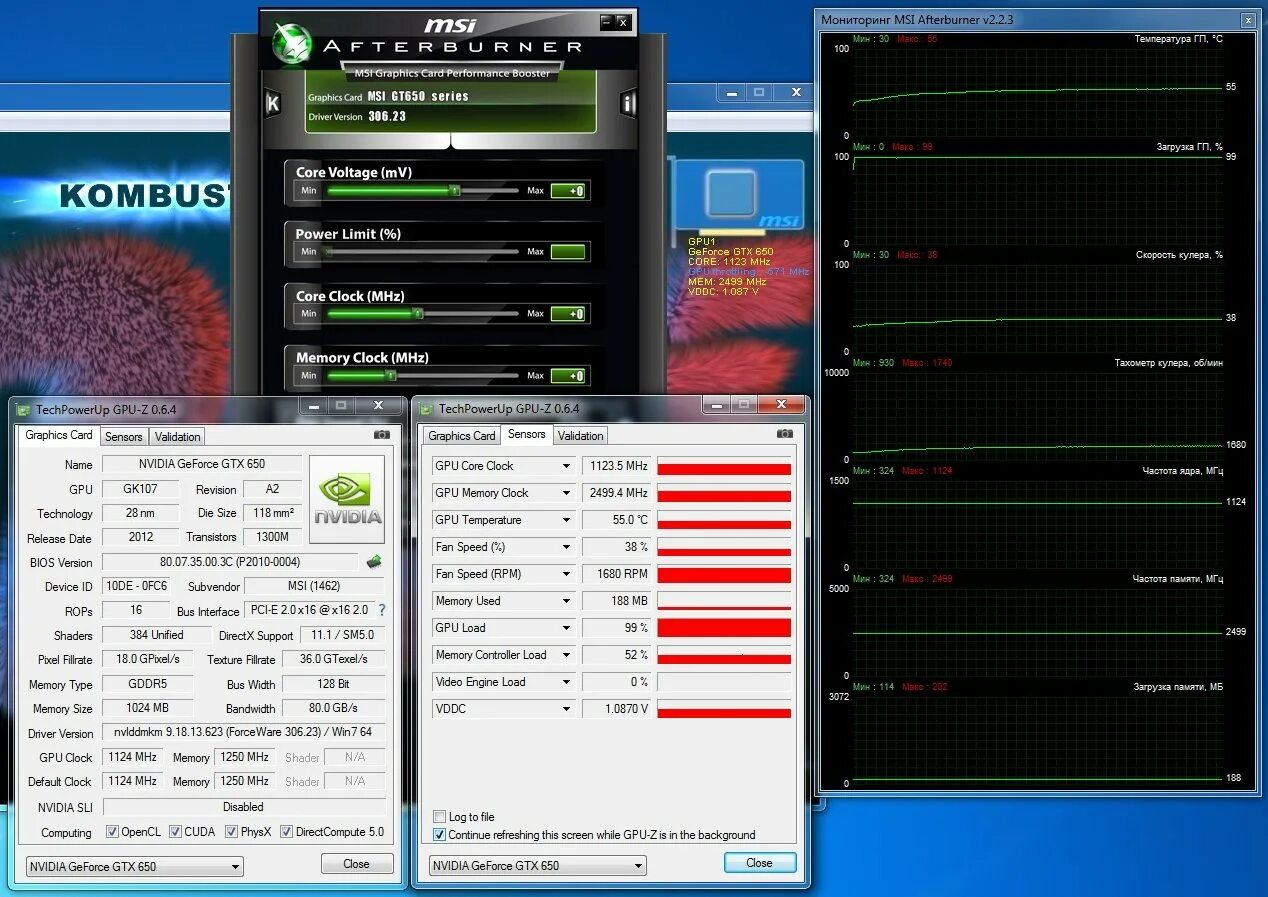Image resolution: width=1268 pixels, height=897 pixels.
Task: Select Graphics Card tab in left GPU-Z window
Action: coord(59,435)
